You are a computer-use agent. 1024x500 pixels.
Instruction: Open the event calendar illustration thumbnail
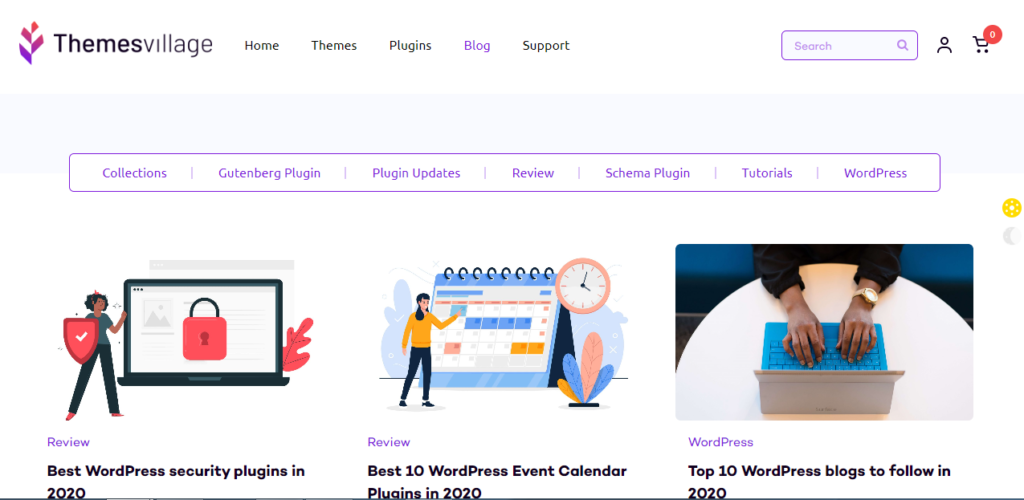tap(504, 334)
